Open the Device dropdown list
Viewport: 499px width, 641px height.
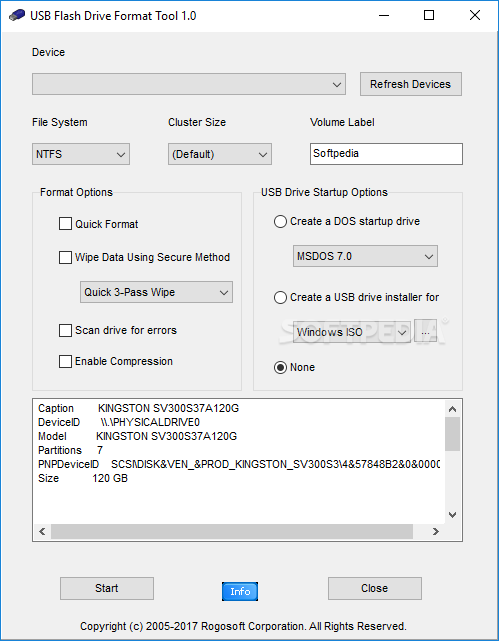coord(189,84)
